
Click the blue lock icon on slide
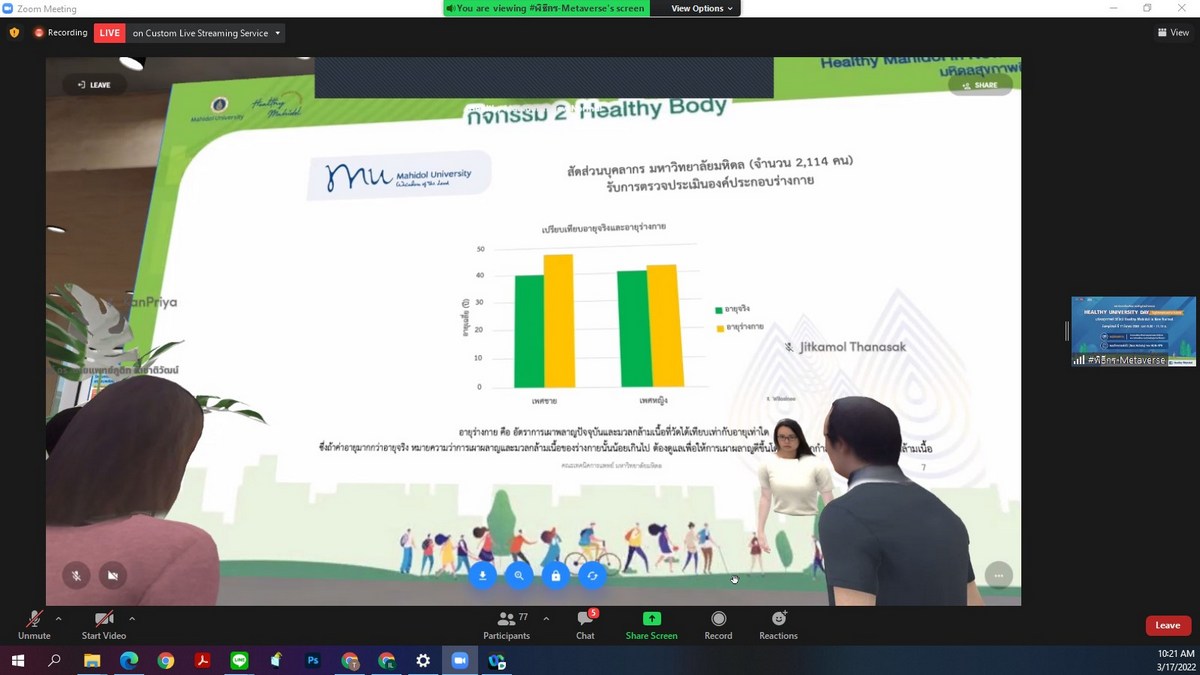[556, 575]
